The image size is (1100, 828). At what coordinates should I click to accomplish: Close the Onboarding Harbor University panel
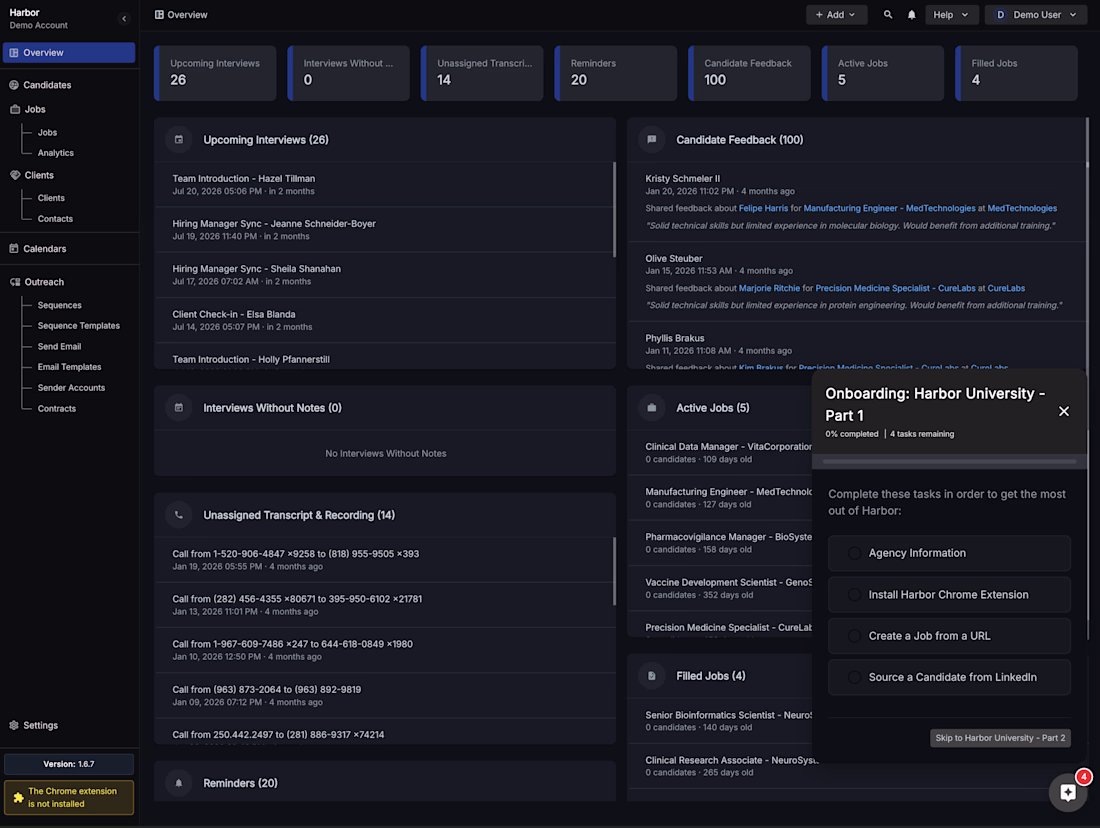click(x=1064, y=412)
